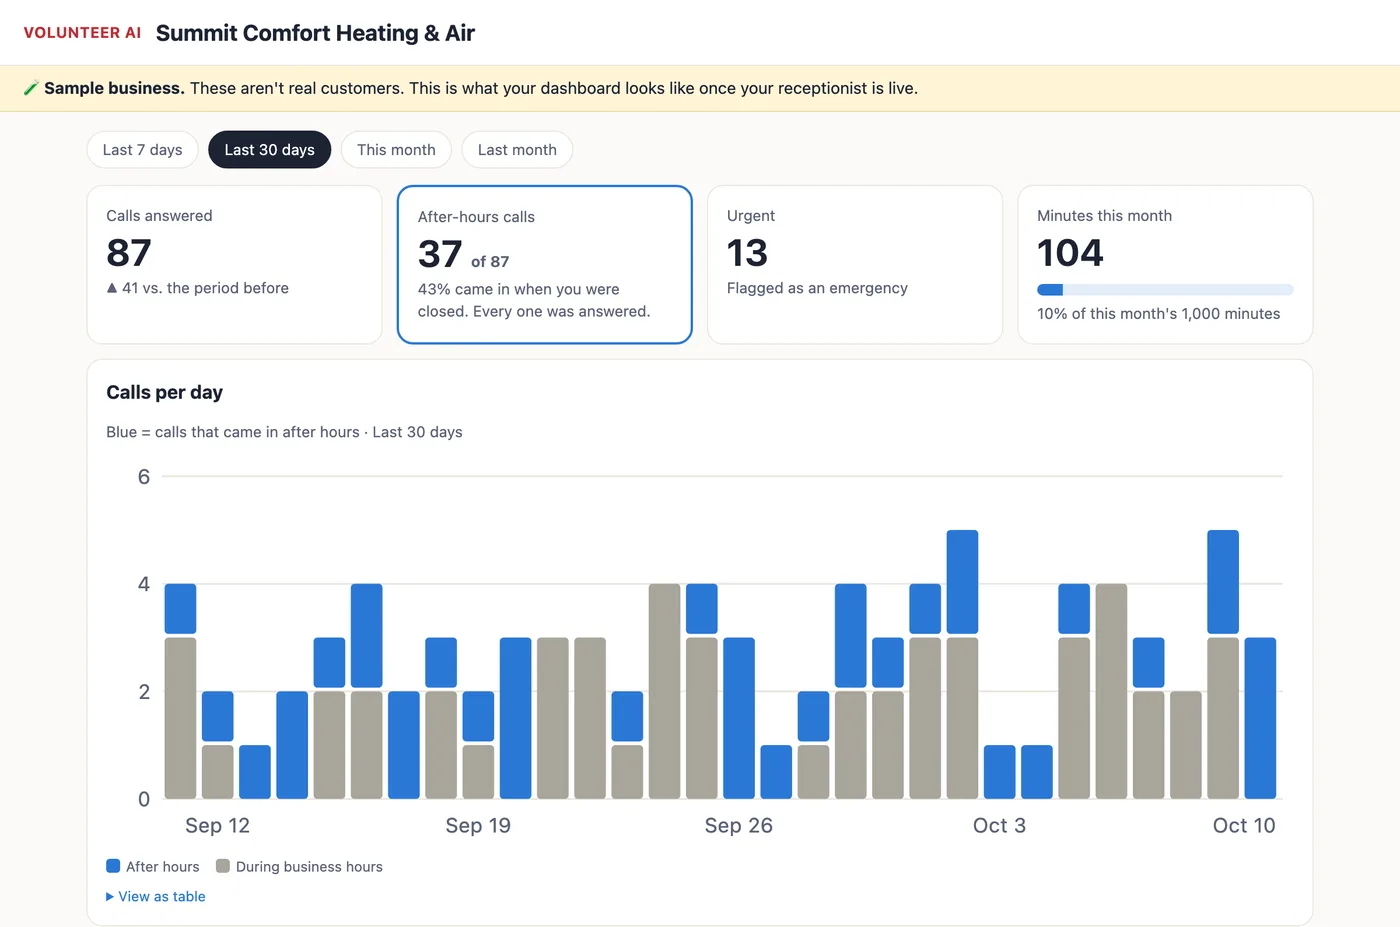
Task: Click the Sep 26 axis label
Action: pos(739,826)
